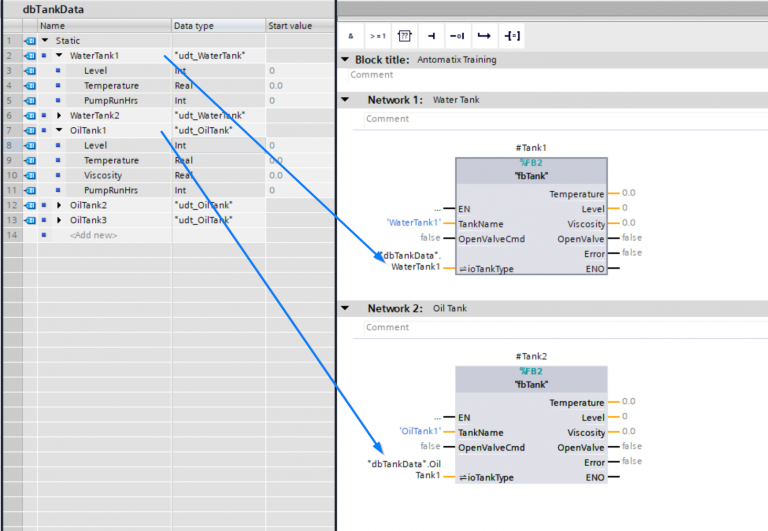
Task: Insert an OR (>=1) logic box
Action: coord(377,36)
